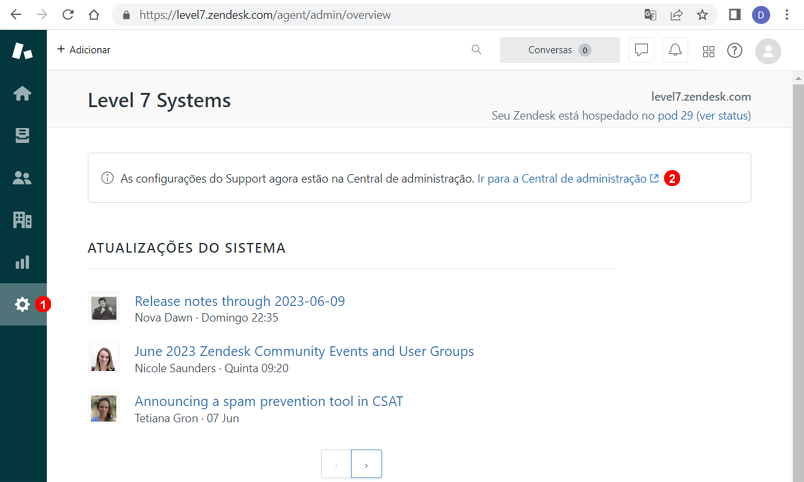This screenshot has height=482, width=804.
Task: Click the browser home icon
Action: [94, 14]
